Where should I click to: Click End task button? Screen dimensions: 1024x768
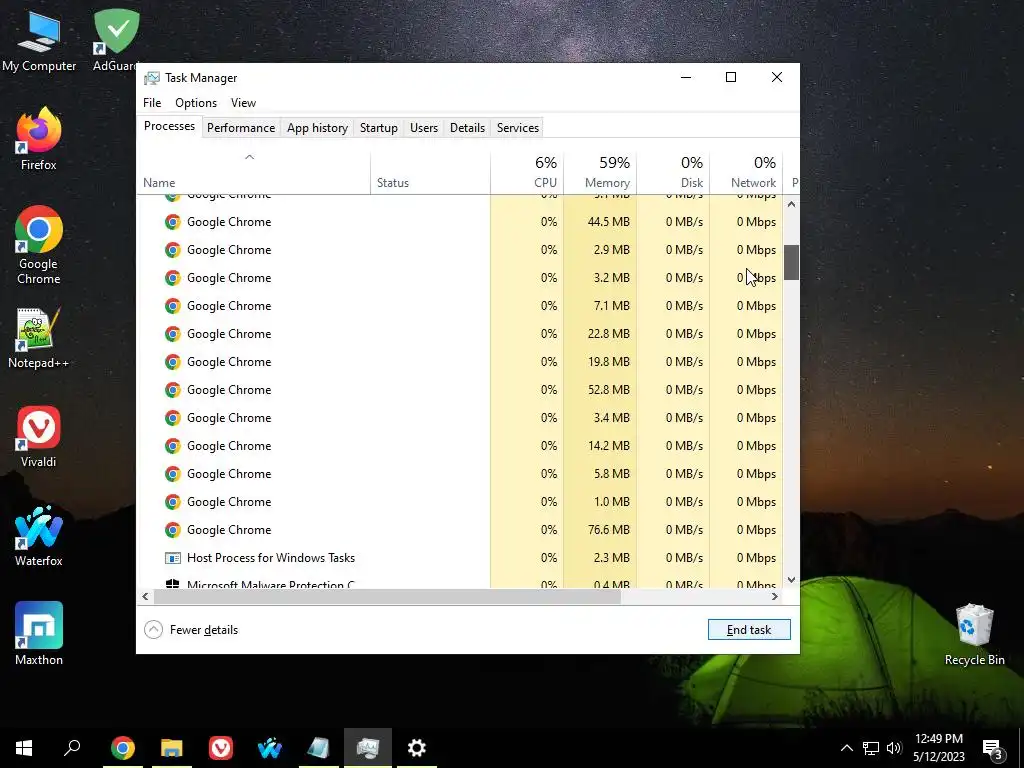(749, 630)
